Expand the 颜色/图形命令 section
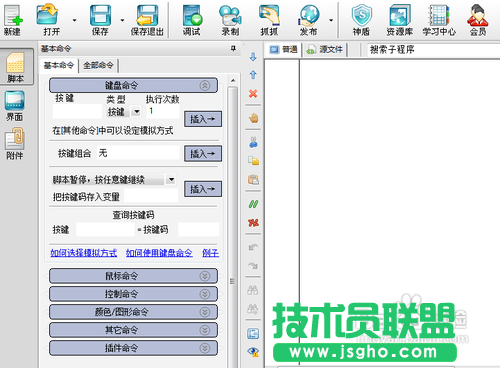 click(x=205, y=312)
